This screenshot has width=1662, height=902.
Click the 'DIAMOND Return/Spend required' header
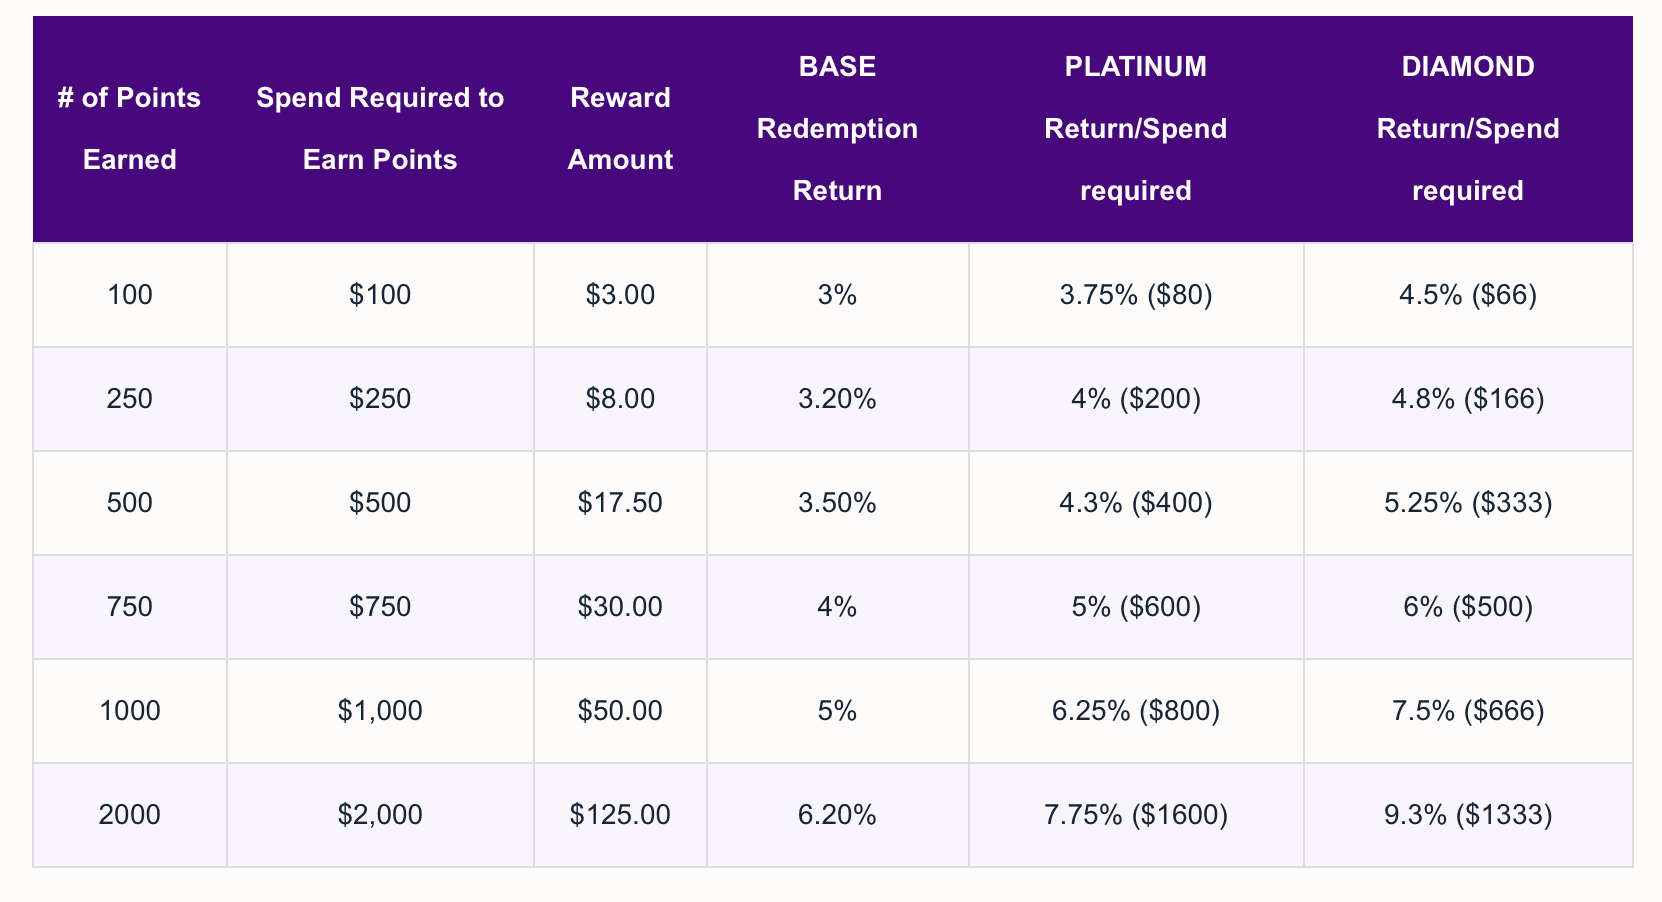[x=1468, y=129]
